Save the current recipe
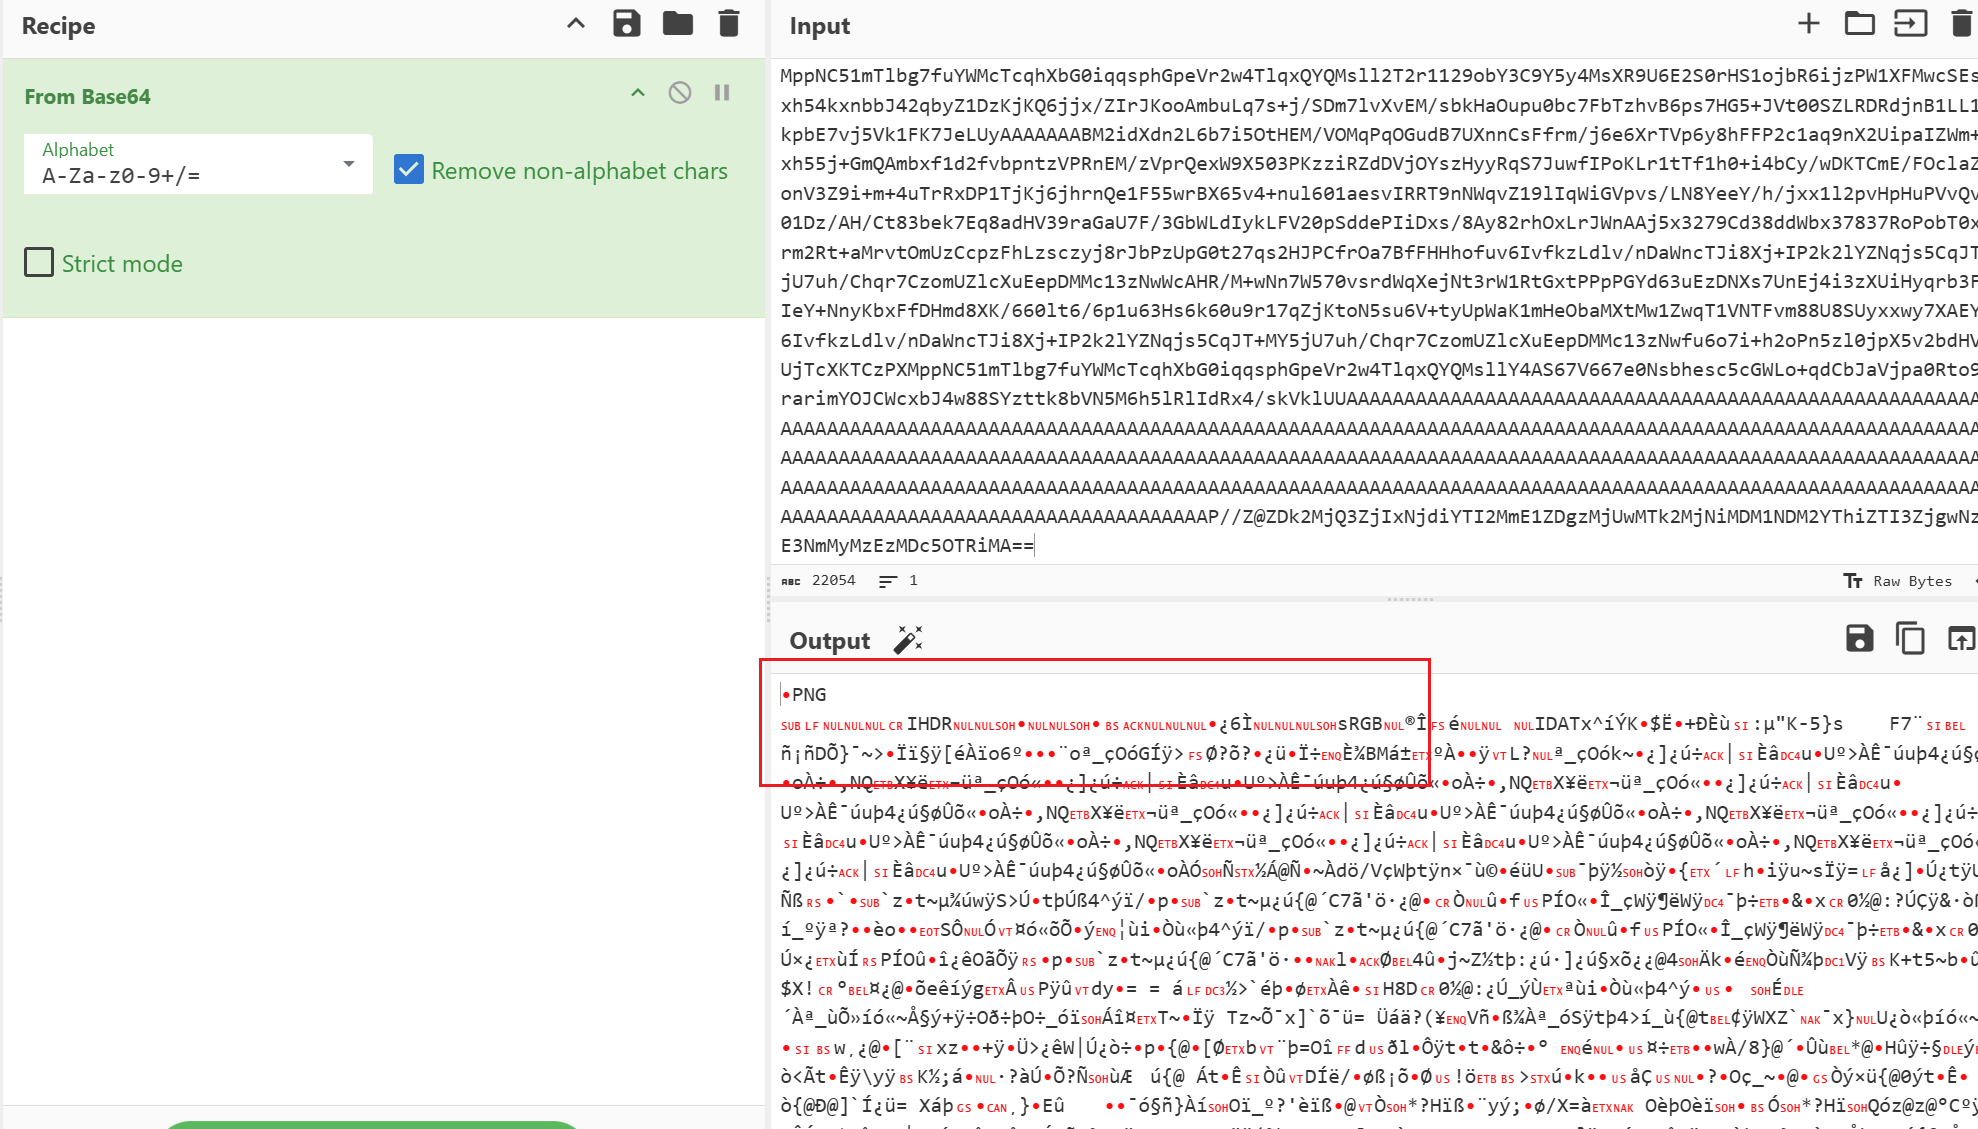Screen dimensions: 1978x1129 (x=626, y=24)
